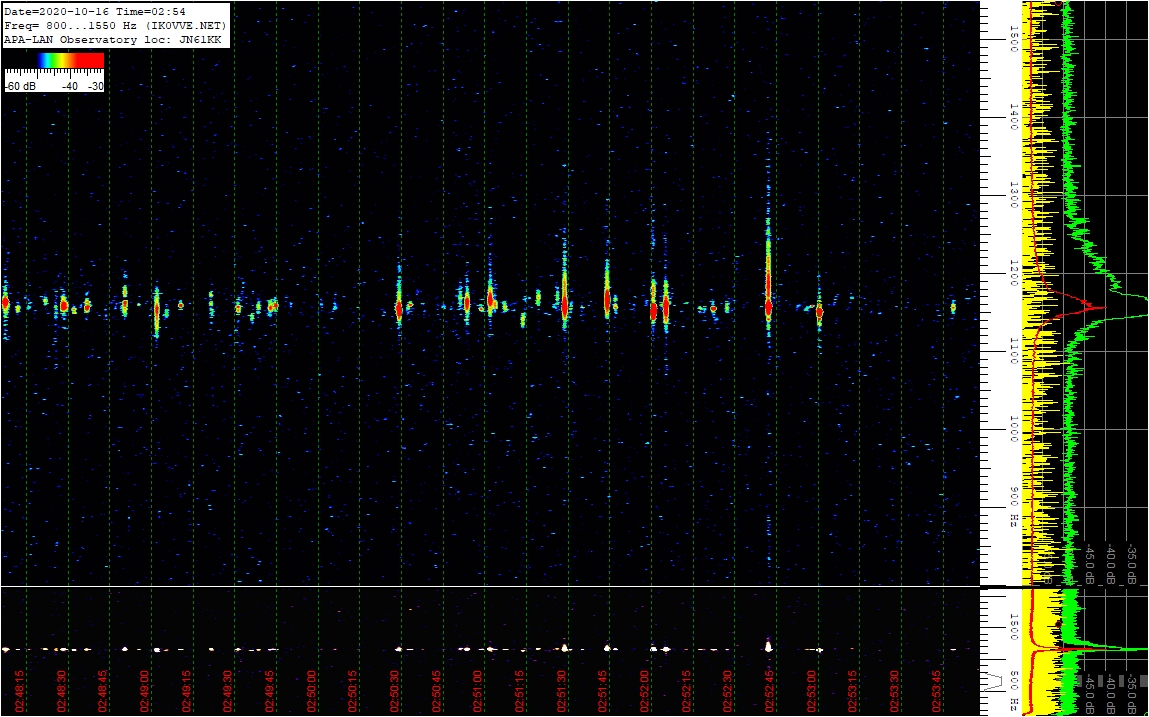Click '-35.0 dB' in the lower spectrum graph
This screenshot has height=717, width=1149.
click(1133, 694)
